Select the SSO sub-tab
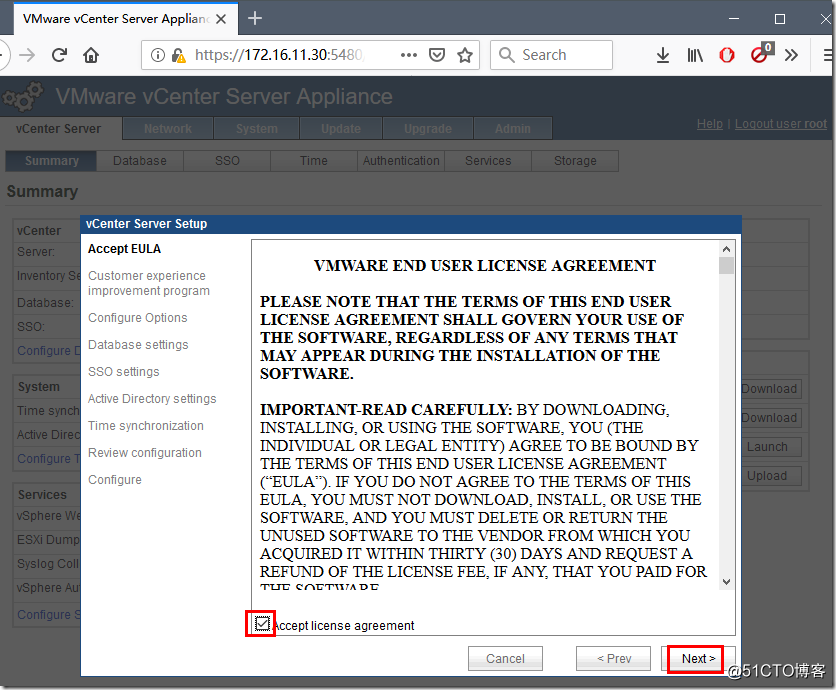 pos(227,161)
